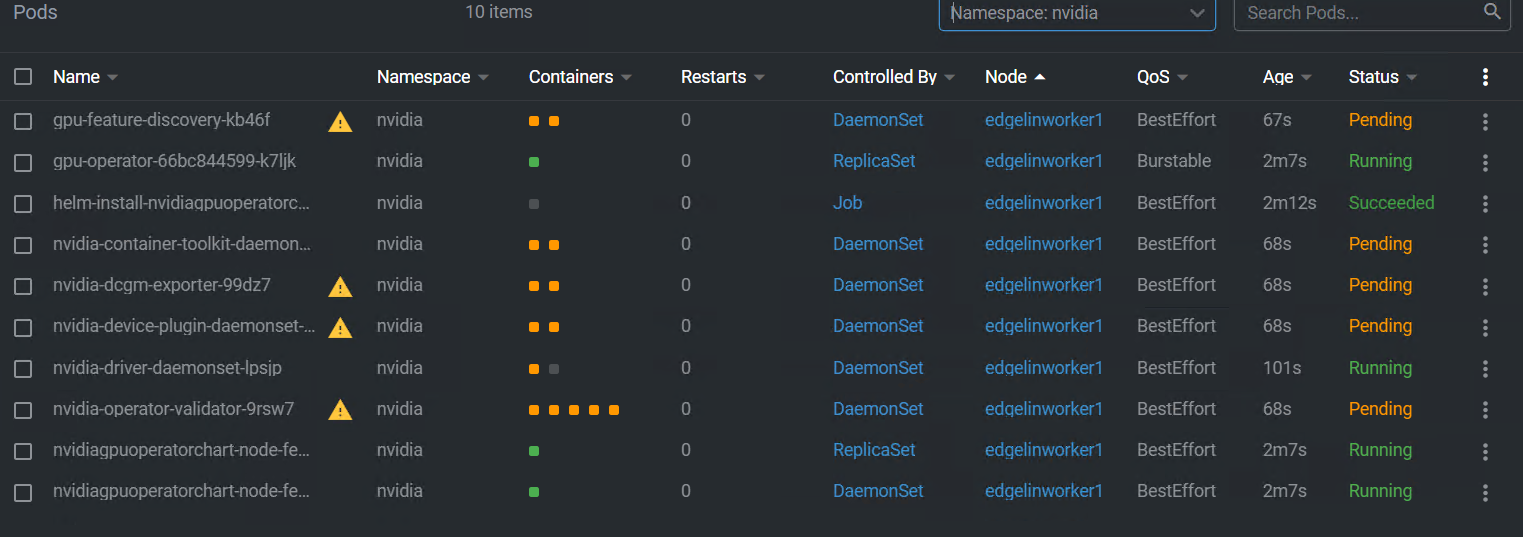This screenshot has width=1523, height=537.
Task: Open pod gpu-operator-66bc844599-k7ljk details
Action: 174,161
